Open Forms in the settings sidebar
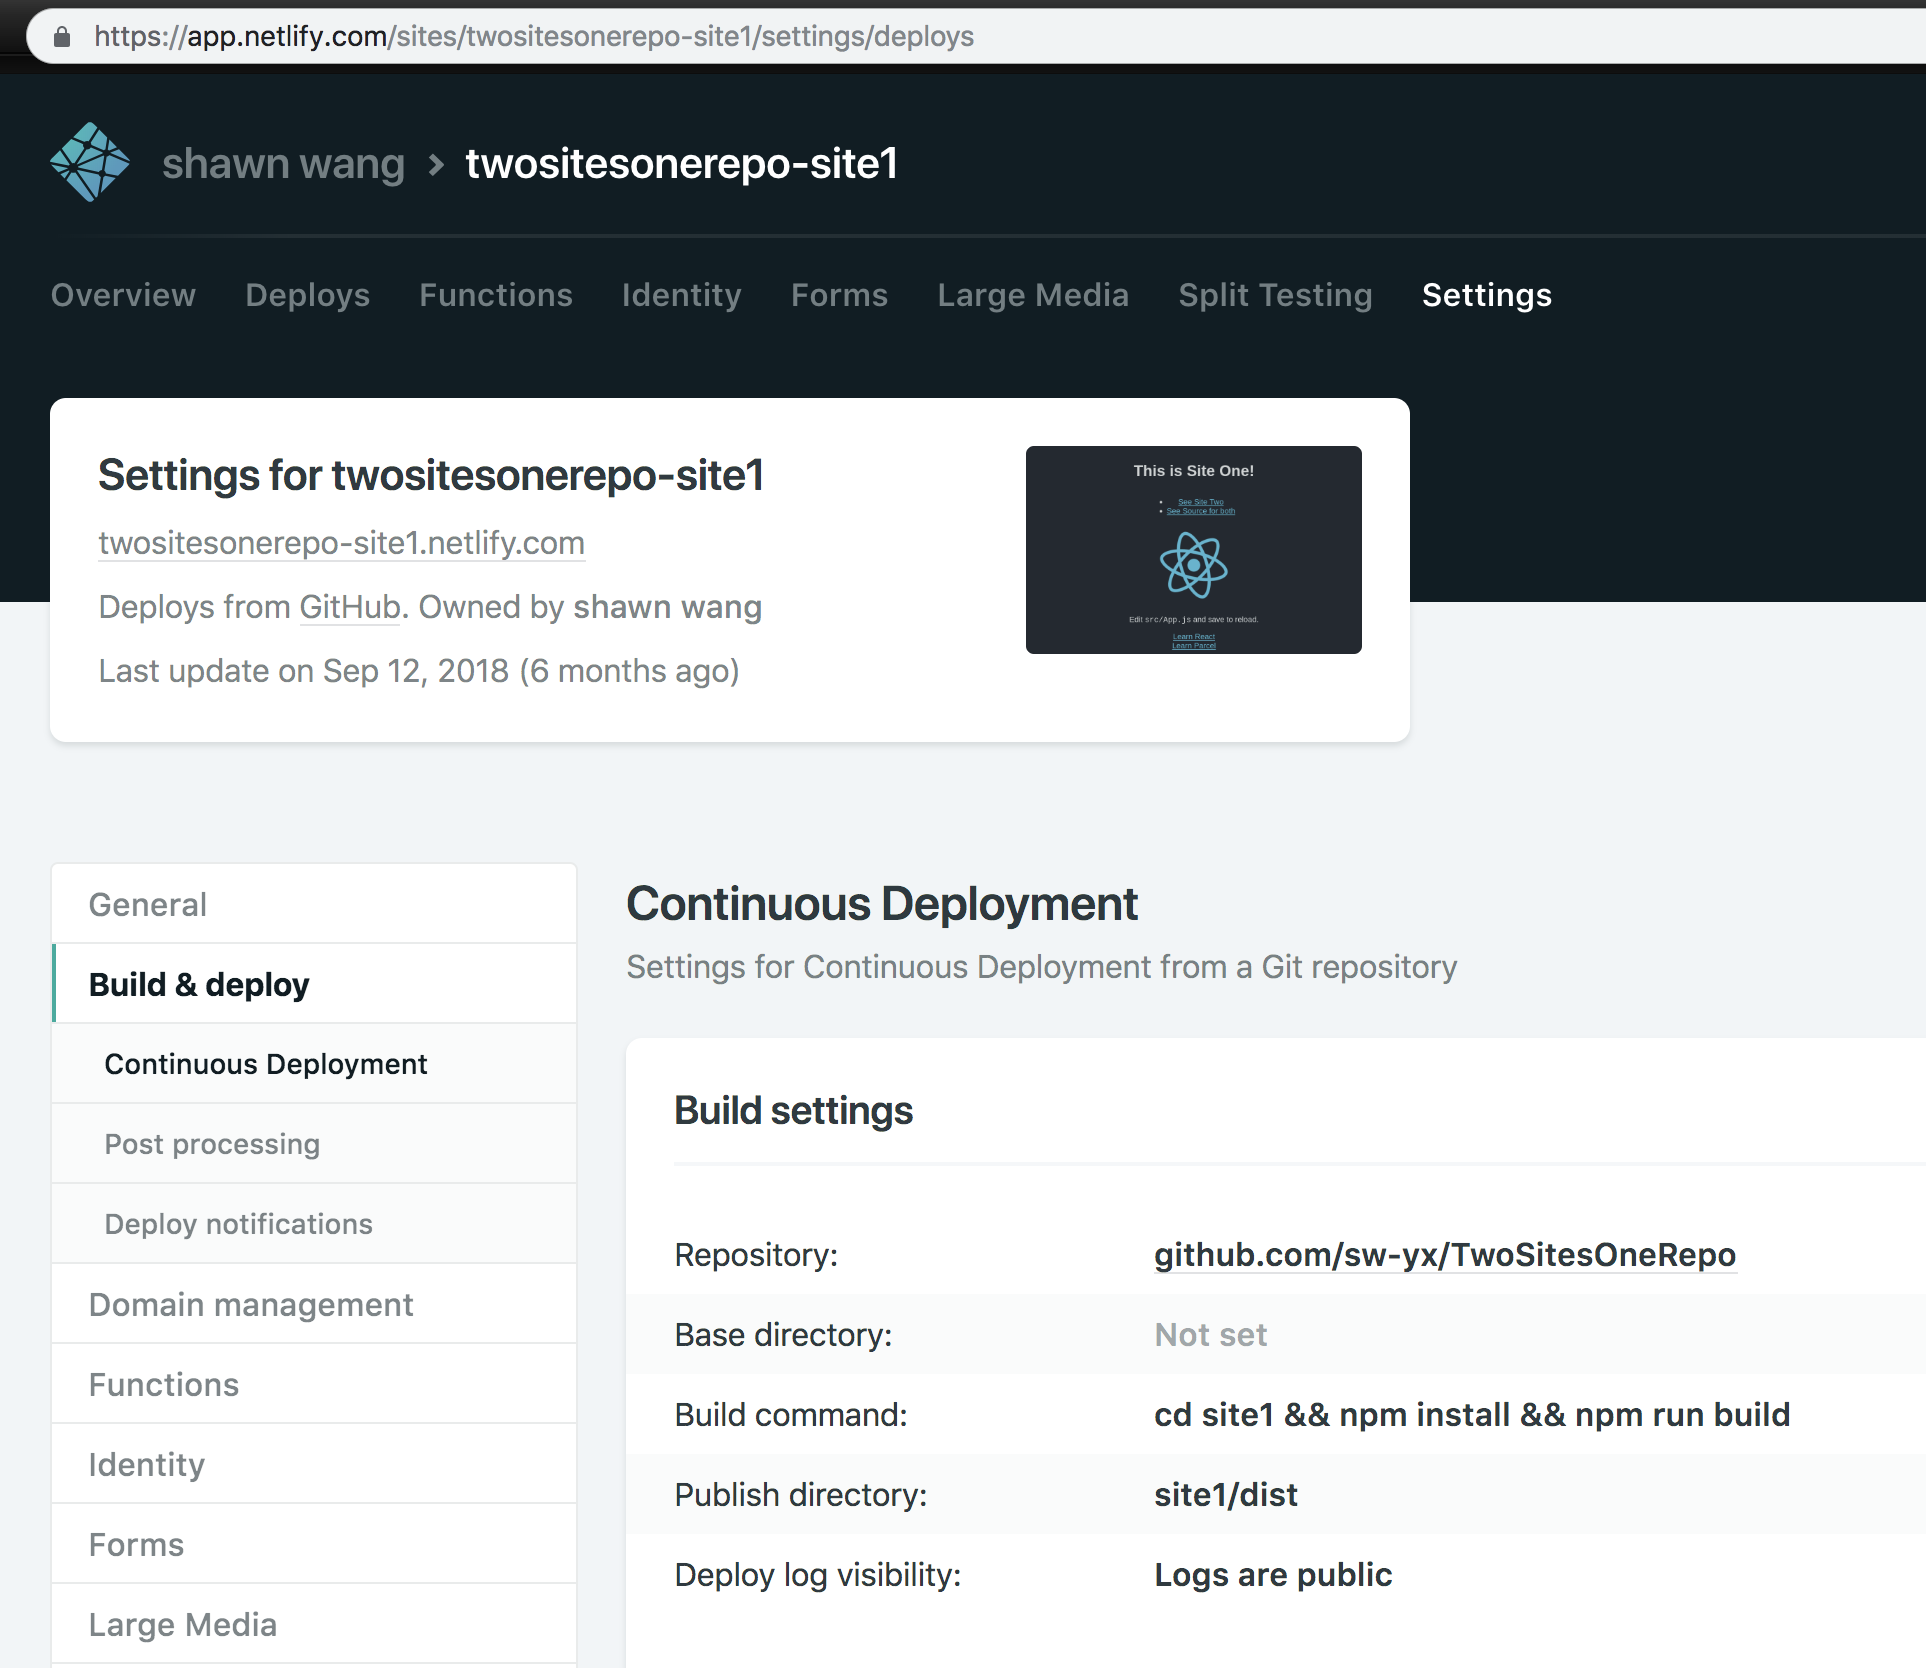Viewport: 1926px width, 1668px height. [x=314, y=1544]
